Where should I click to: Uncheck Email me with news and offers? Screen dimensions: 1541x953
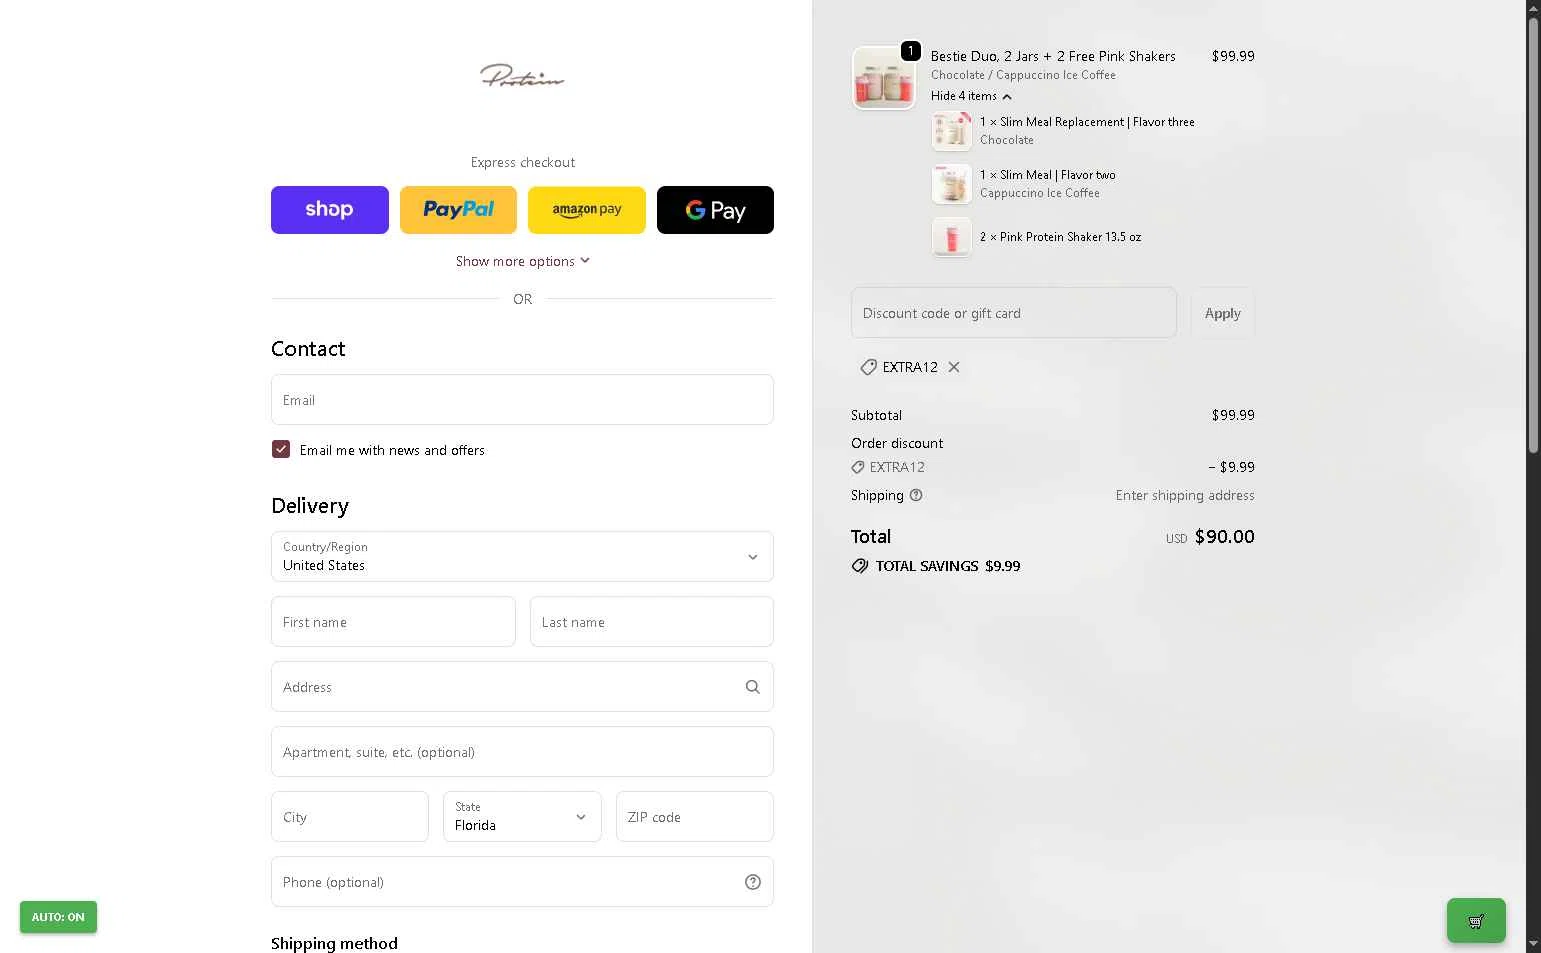pyautogui.click(x=281, y=450)
